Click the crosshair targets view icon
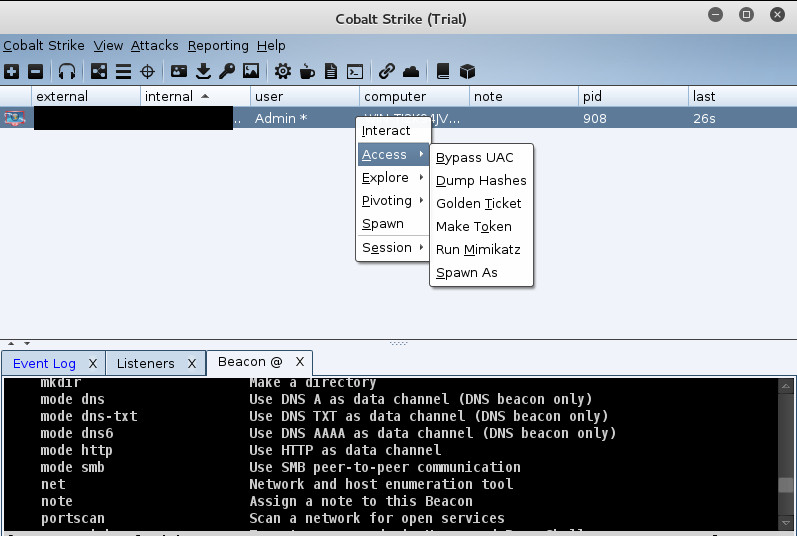 [148, 71]
